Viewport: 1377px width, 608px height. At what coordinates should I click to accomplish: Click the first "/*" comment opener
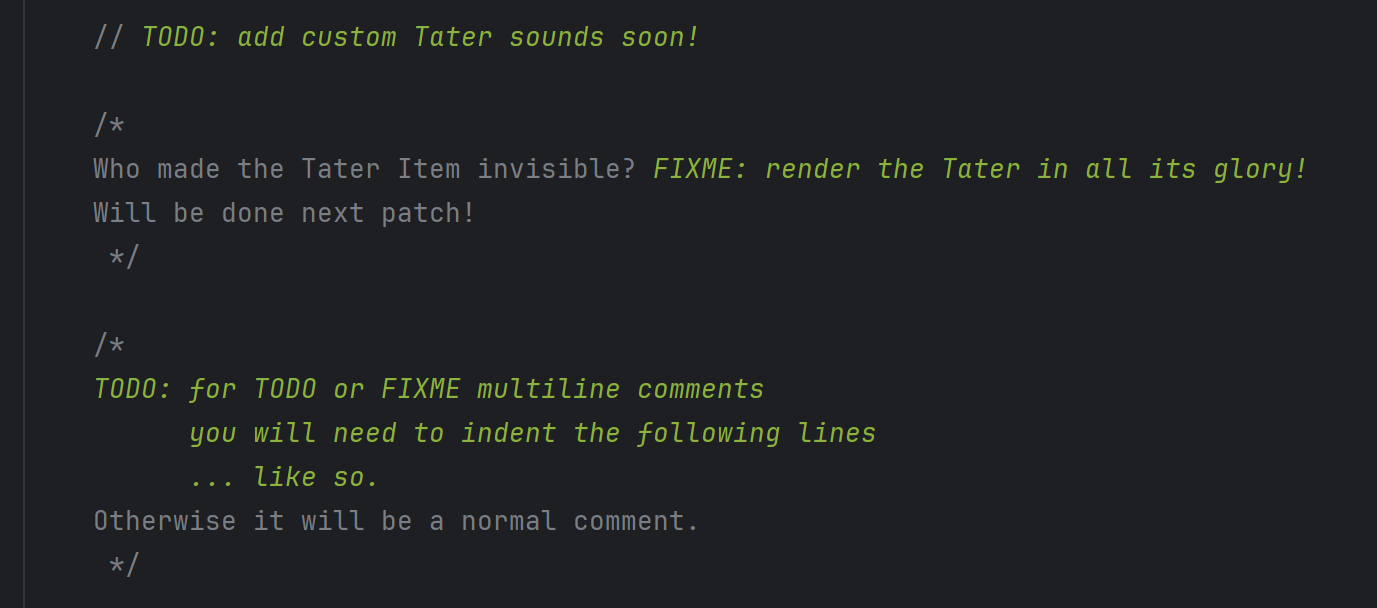click(x=109, y=125)
